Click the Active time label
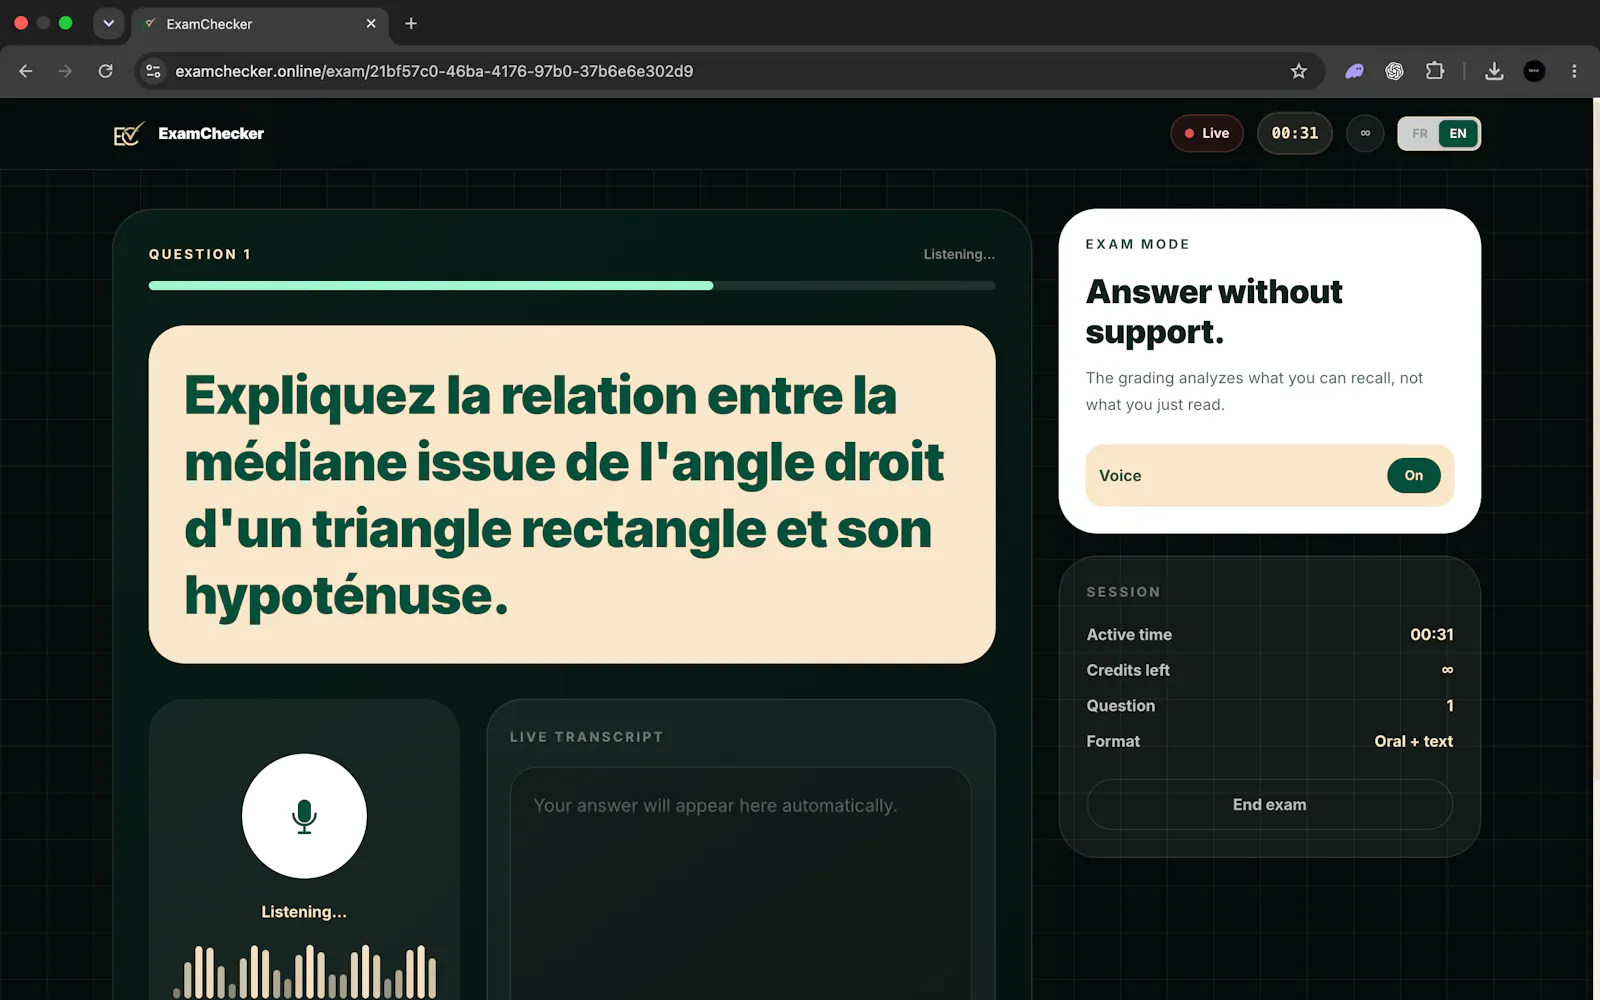Viewport: 1600px width, 1000px height. [1129, 635]
